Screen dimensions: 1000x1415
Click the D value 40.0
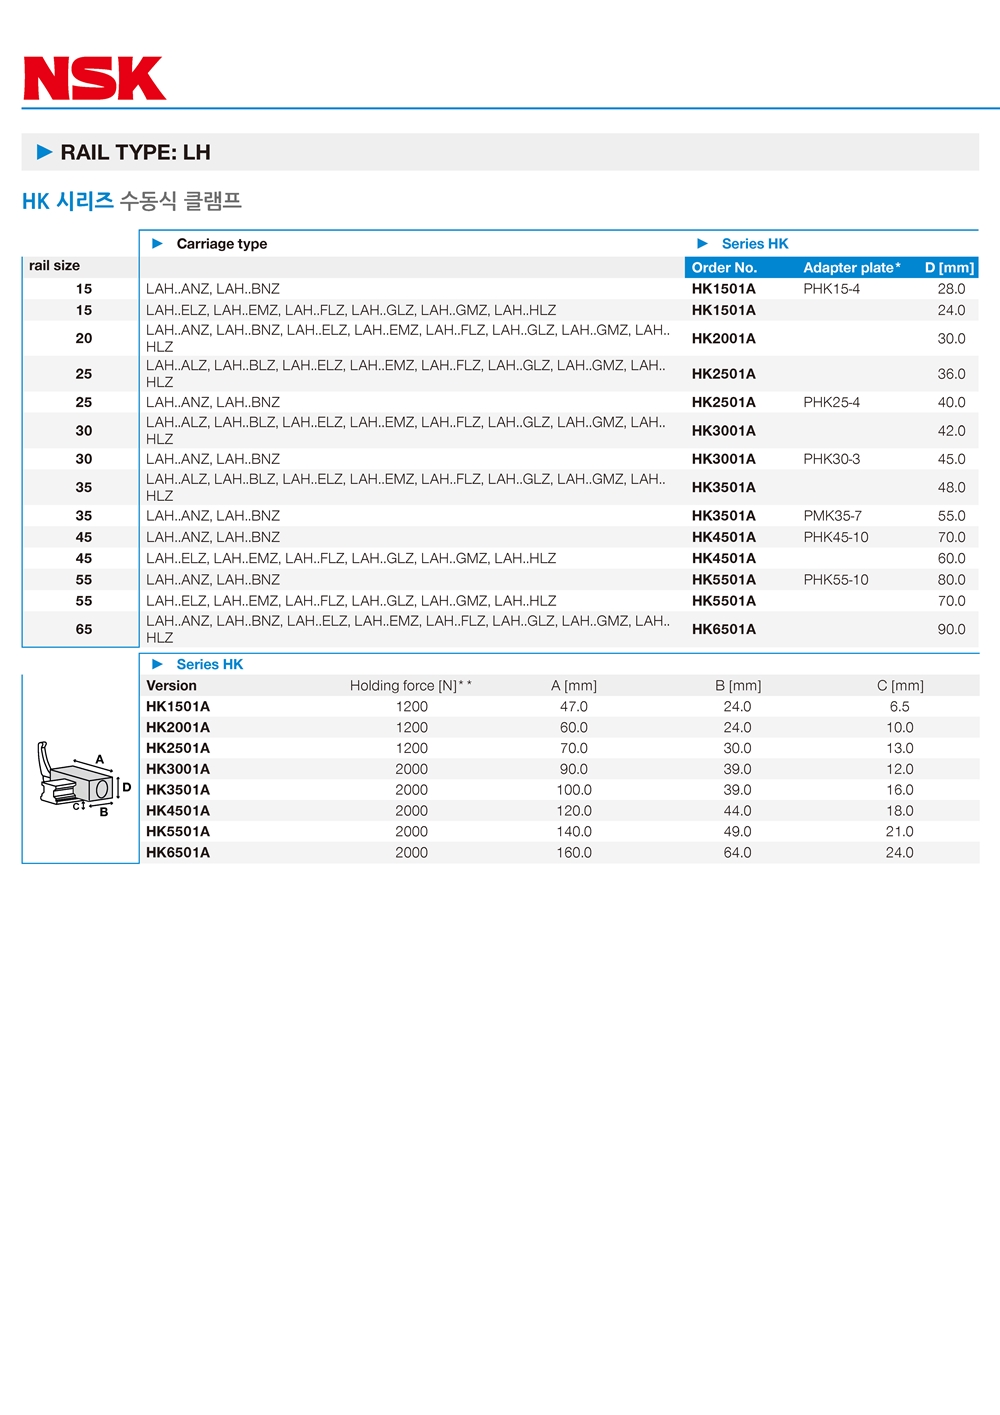[951, 402]
